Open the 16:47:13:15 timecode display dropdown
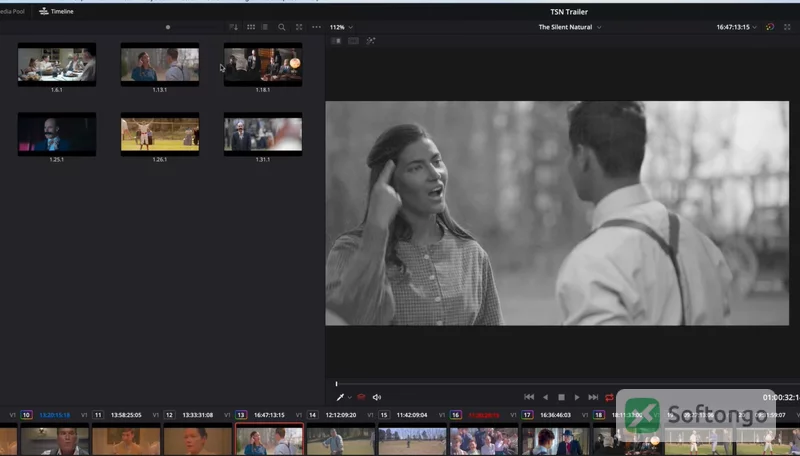This screenshot has height=456, width=800. click(x=736, y=27)
